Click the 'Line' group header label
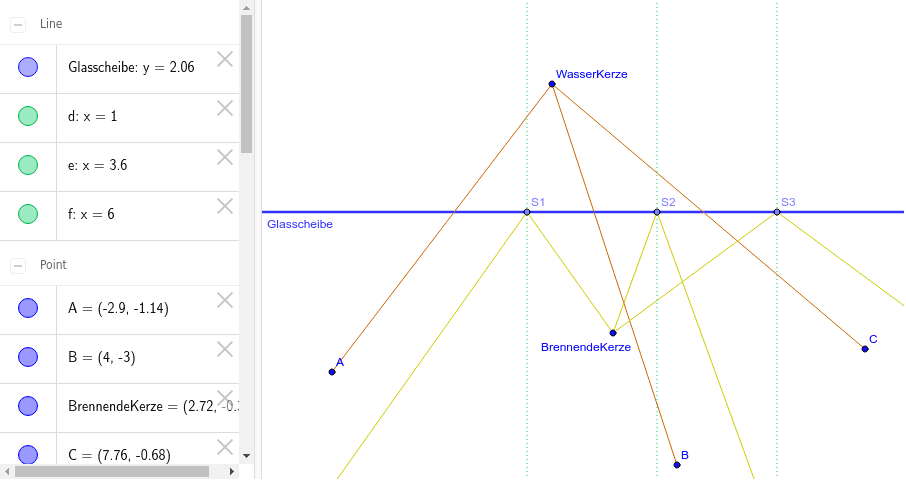Viewport: 906px width, 481px height. click(51, 24)
